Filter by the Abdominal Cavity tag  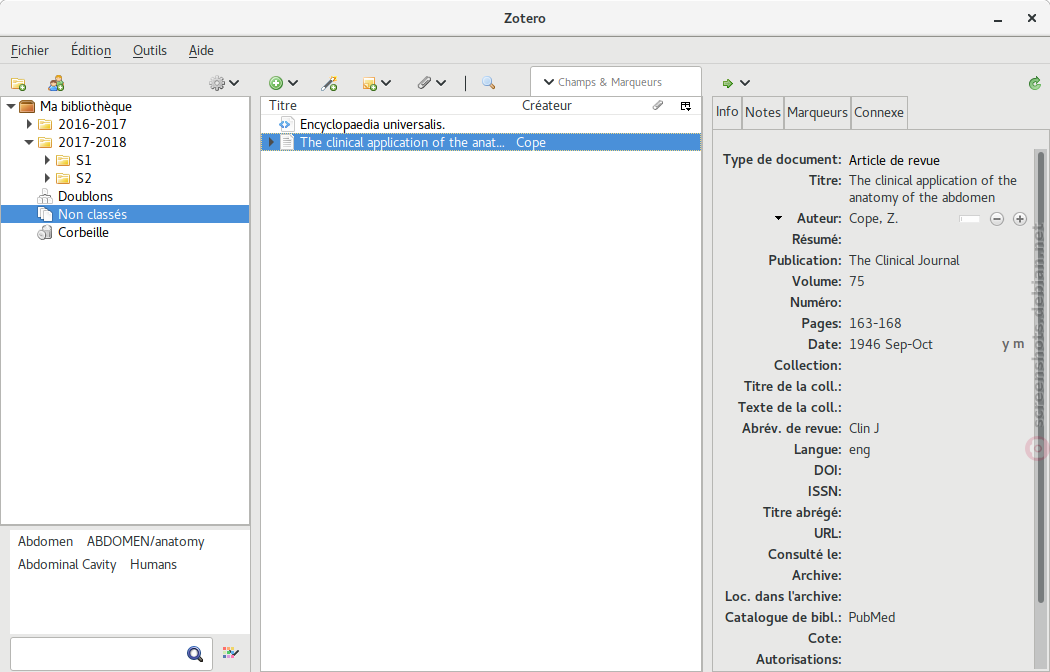click(x=67, y=564)
